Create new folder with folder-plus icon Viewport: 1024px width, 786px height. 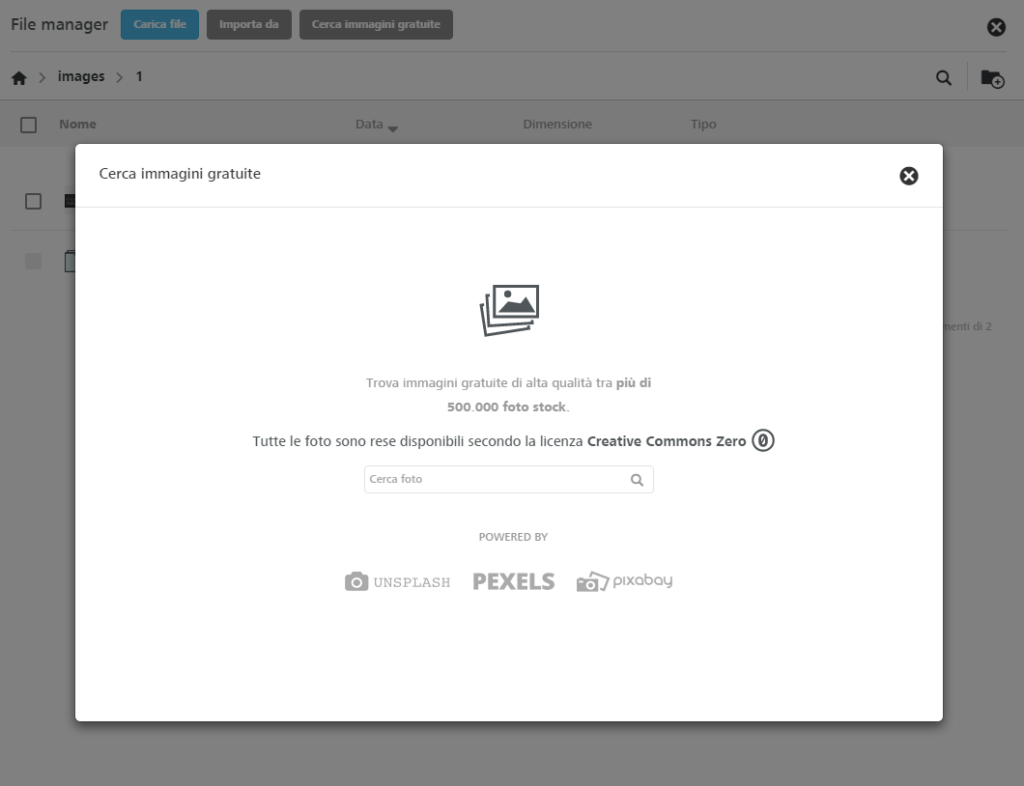tap(992, 78)
